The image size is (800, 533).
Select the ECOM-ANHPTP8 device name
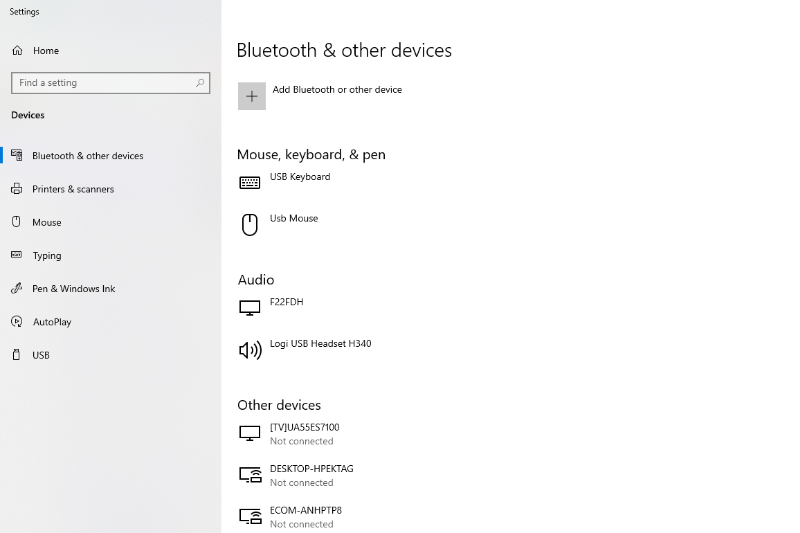(x=306, y=511)
